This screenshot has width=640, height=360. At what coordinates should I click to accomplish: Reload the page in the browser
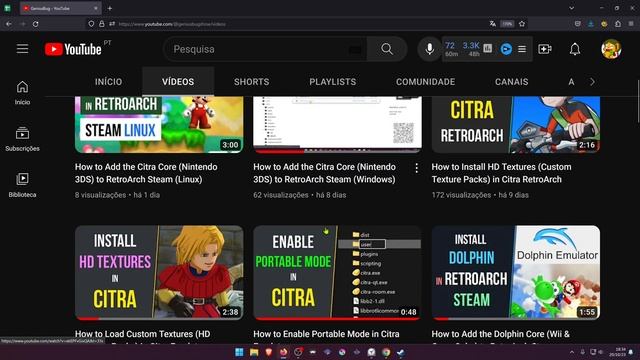coord(36,24)
